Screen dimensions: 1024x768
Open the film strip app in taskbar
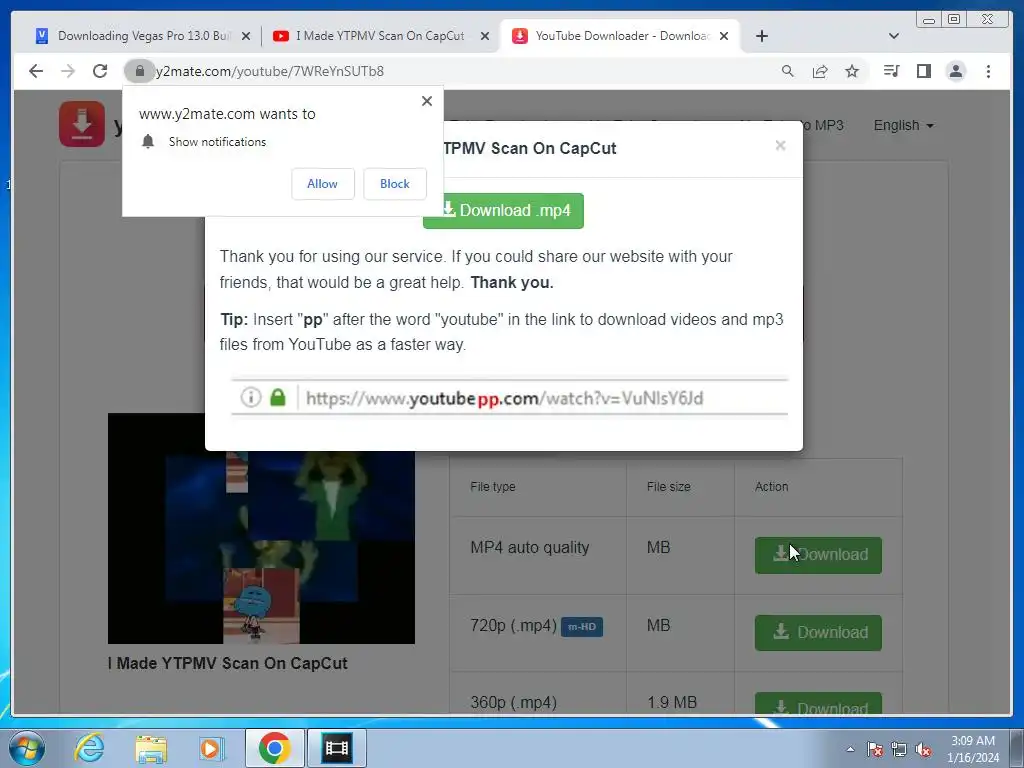pyautogui.click(x=337, y=748)
